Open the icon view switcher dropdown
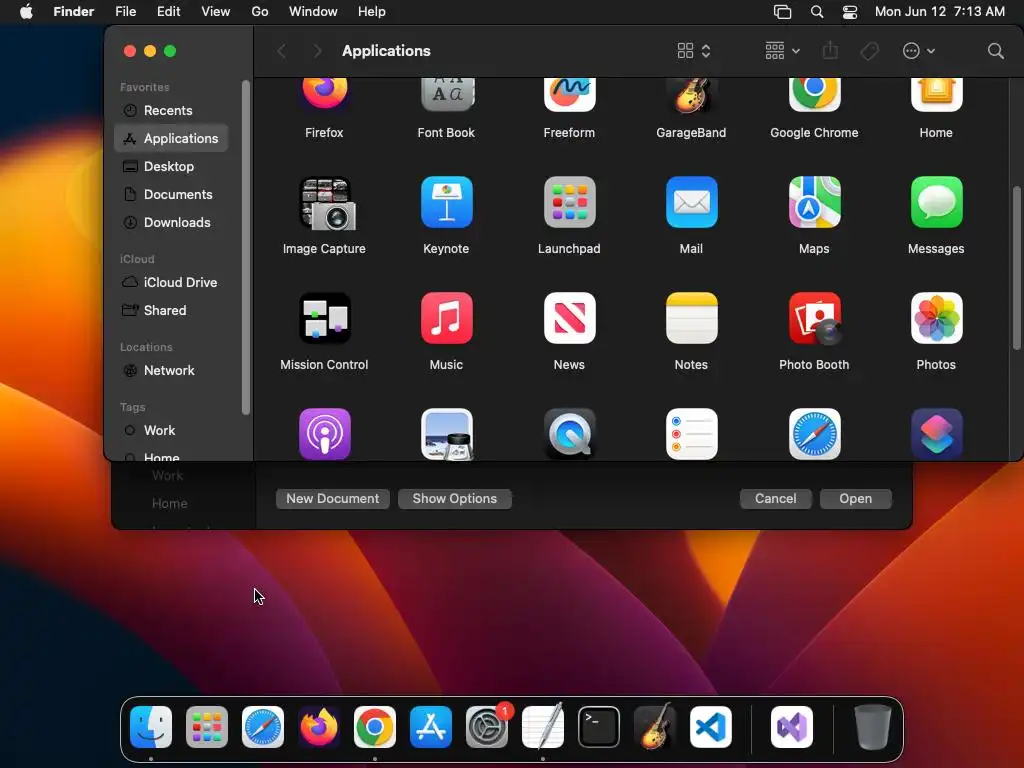Screen dimensions: 1024x768 coord(694,51)
